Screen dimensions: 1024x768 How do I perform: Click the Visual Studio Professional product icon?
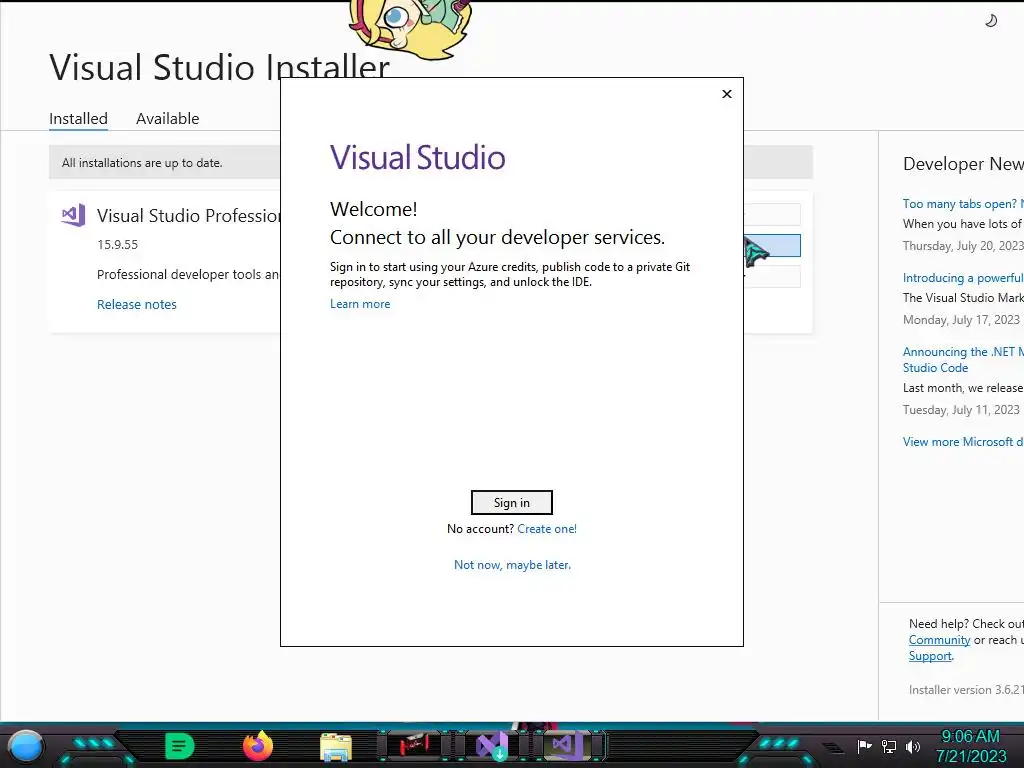coord(73,215)
